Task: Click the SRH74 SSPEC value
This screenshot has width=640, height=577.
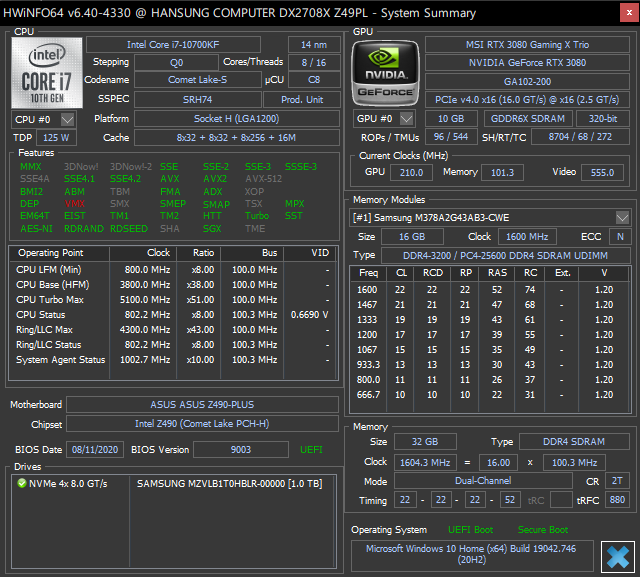Action: point(198,100)
